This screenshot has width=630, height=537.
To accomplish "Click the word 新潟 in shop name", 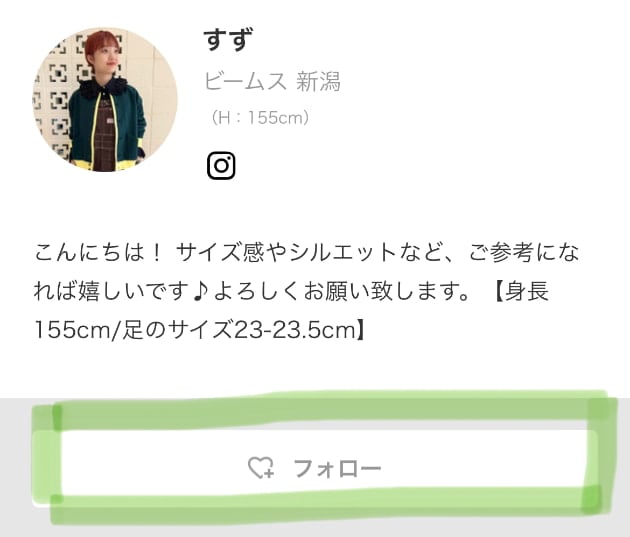I will [x=318, y=82].
